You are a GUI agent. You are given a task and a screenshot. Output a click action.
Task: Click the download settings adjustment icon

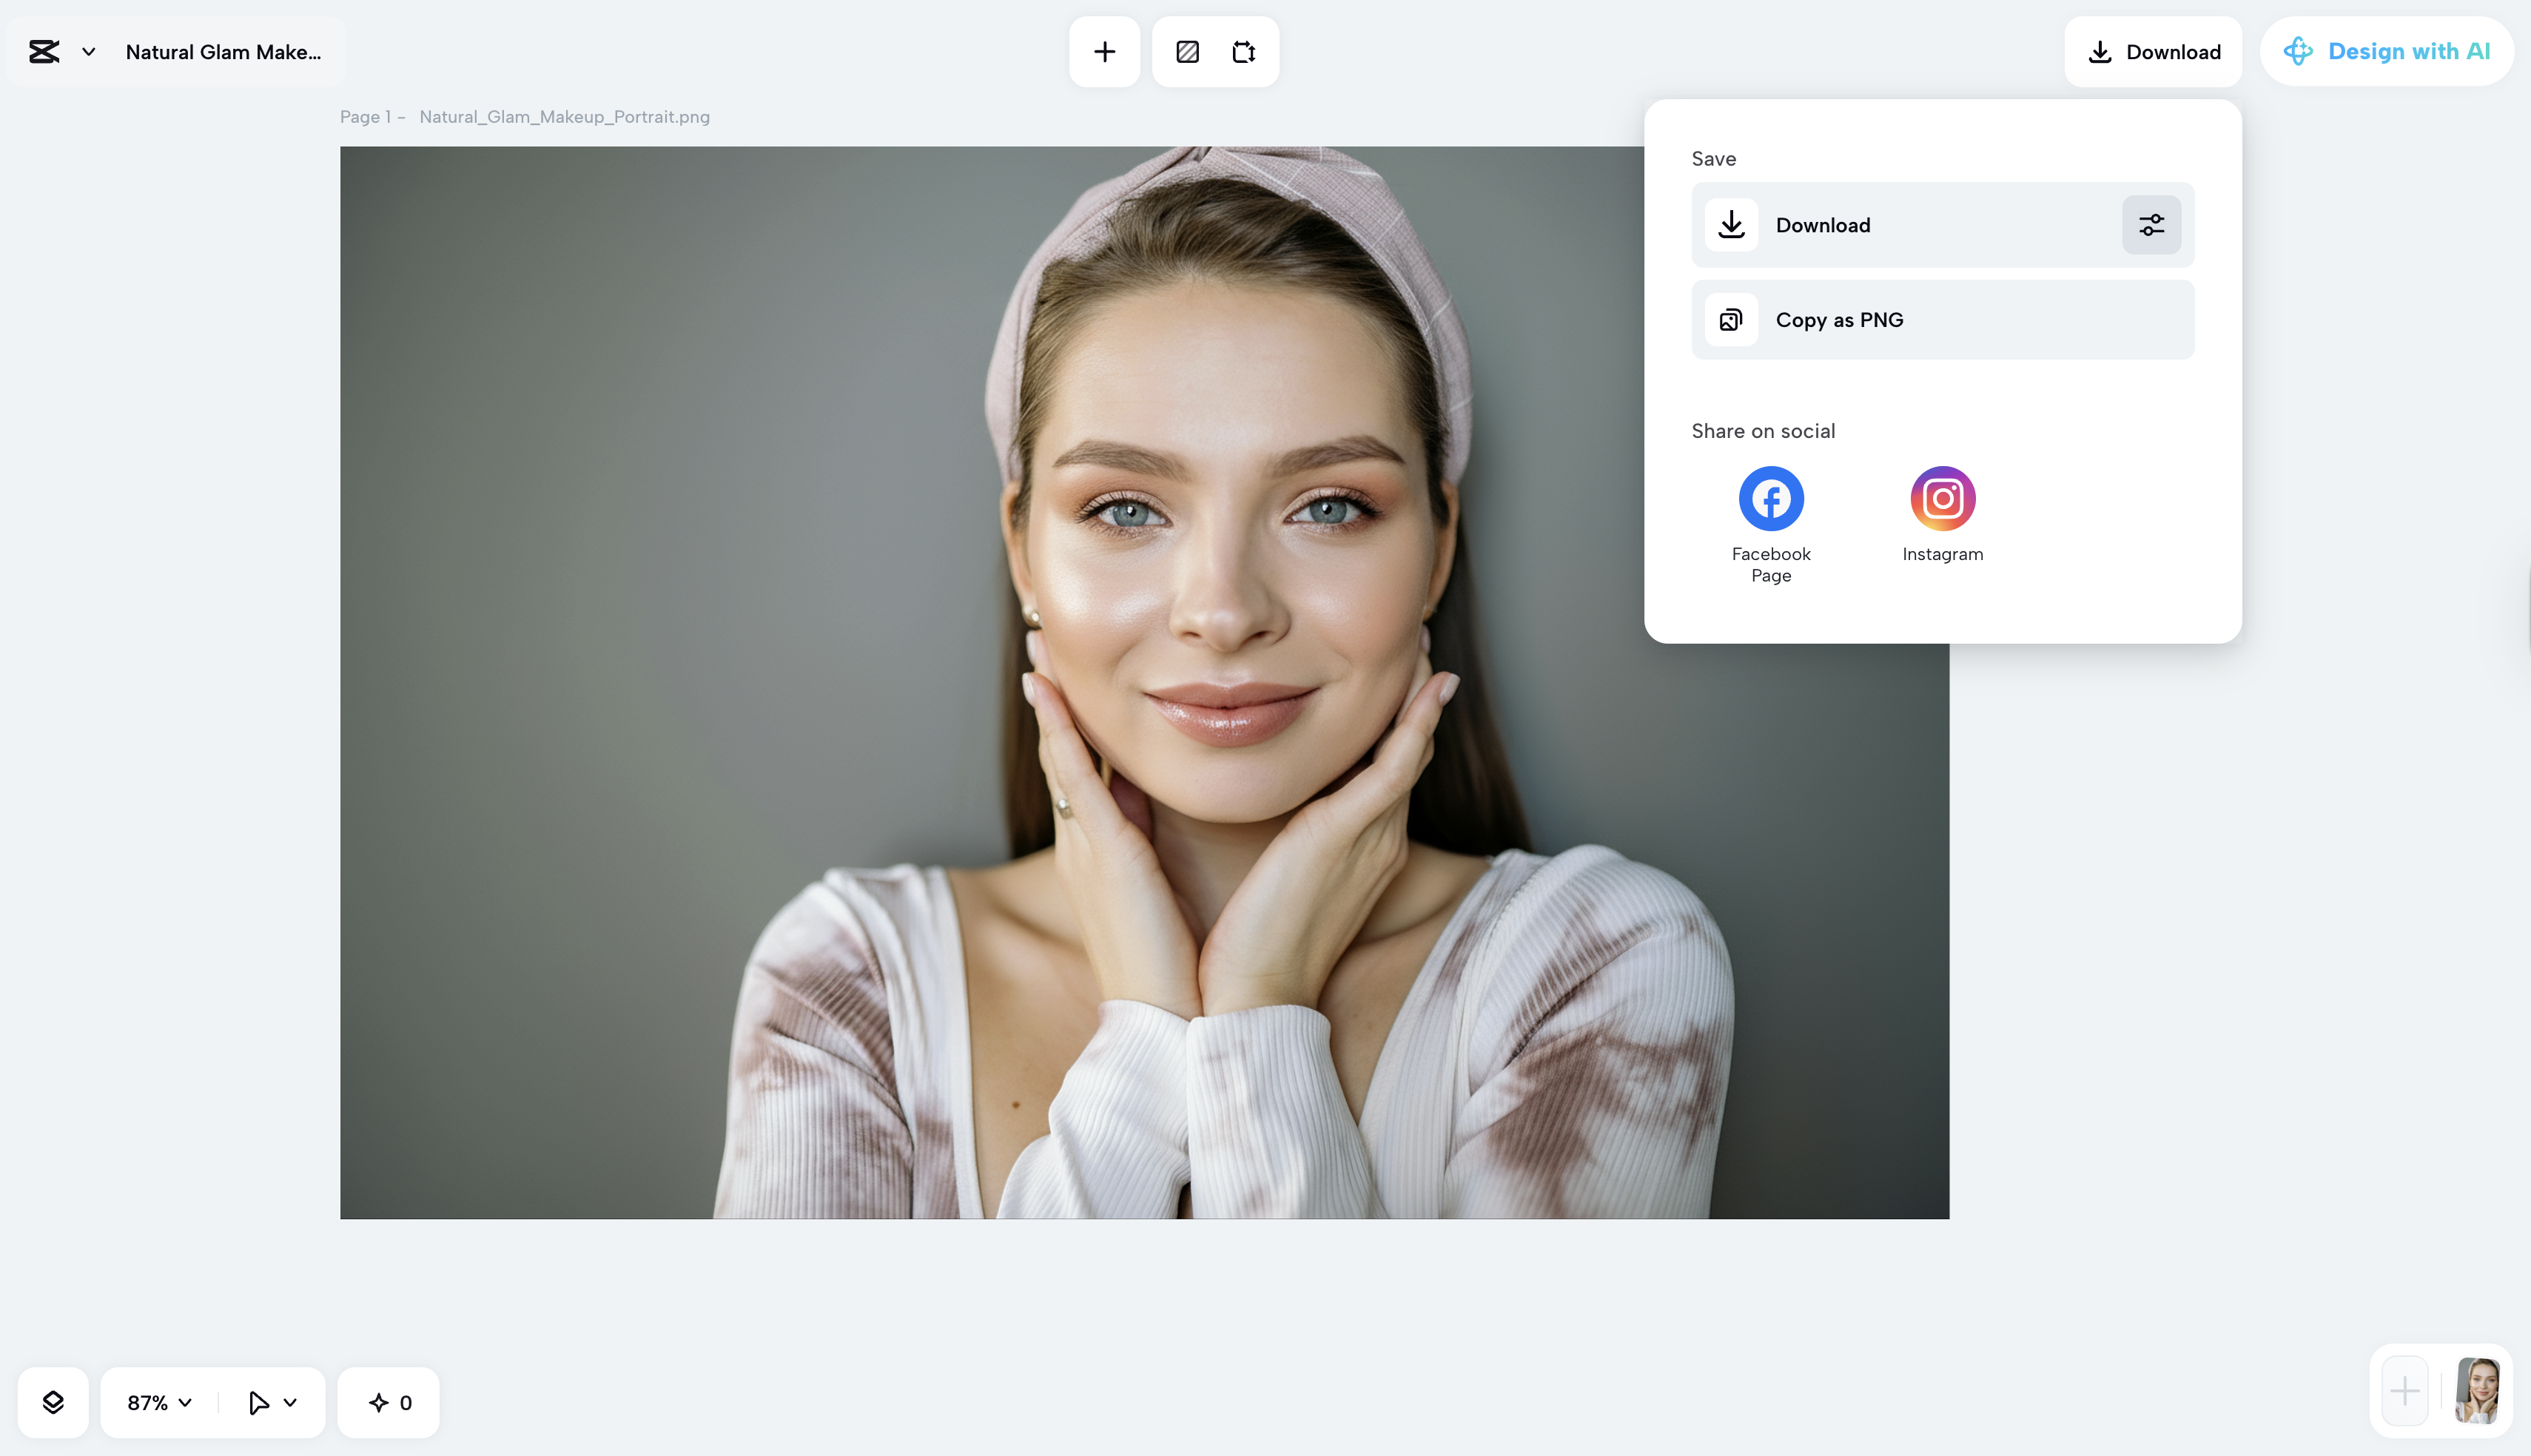point(2150,224)
